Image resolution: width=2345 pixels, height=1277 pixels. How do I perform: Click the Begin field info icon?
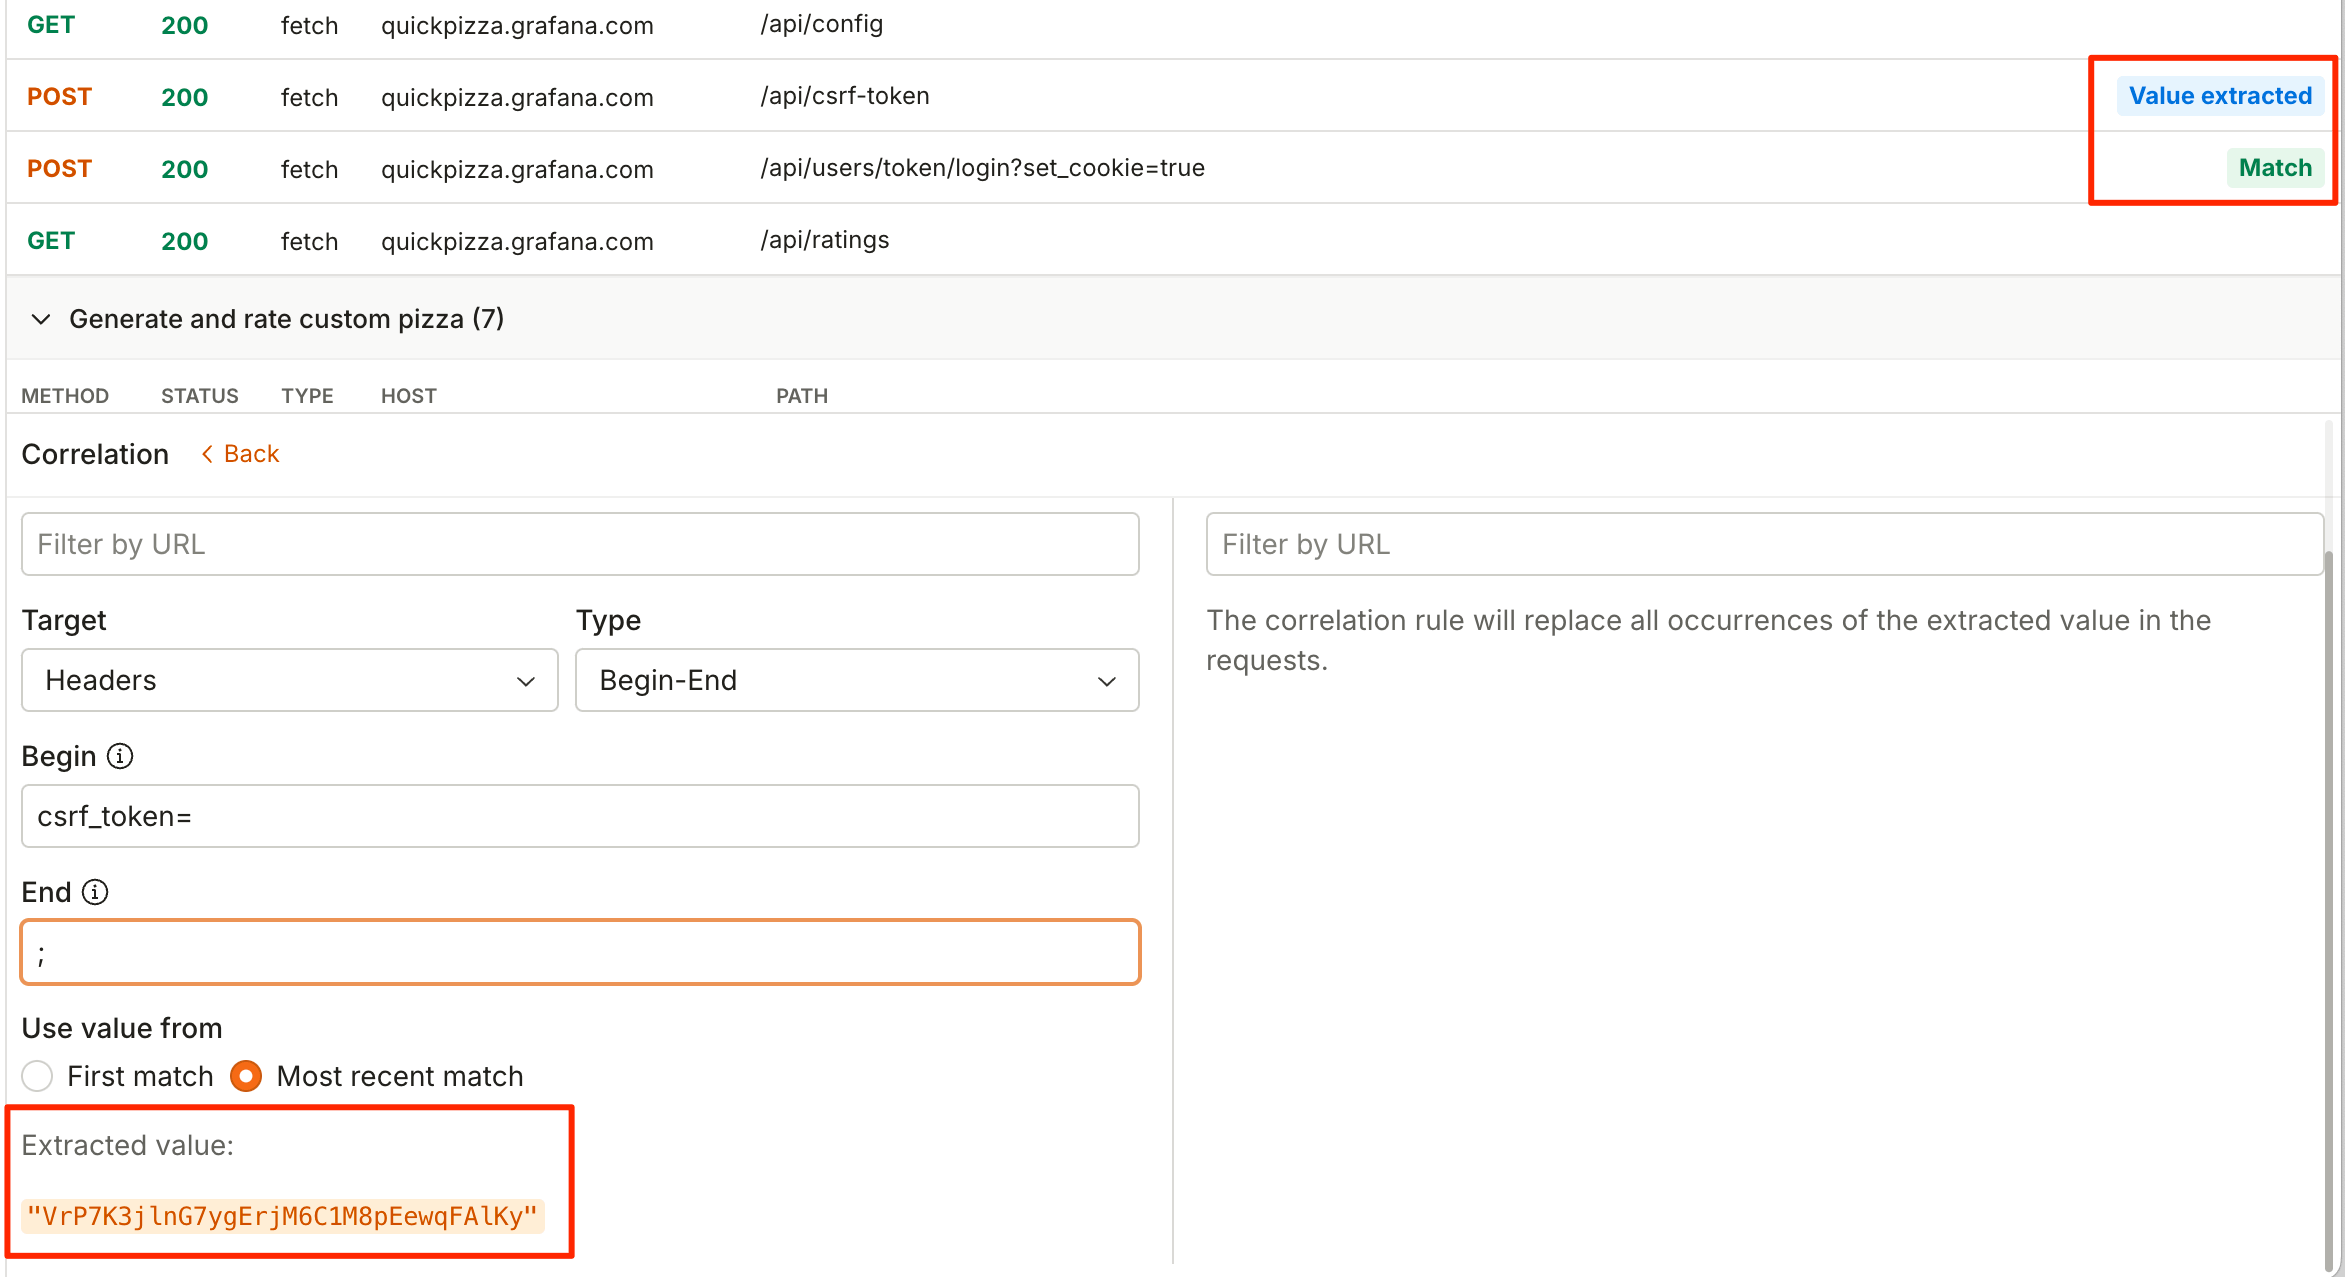coord(120,756)
